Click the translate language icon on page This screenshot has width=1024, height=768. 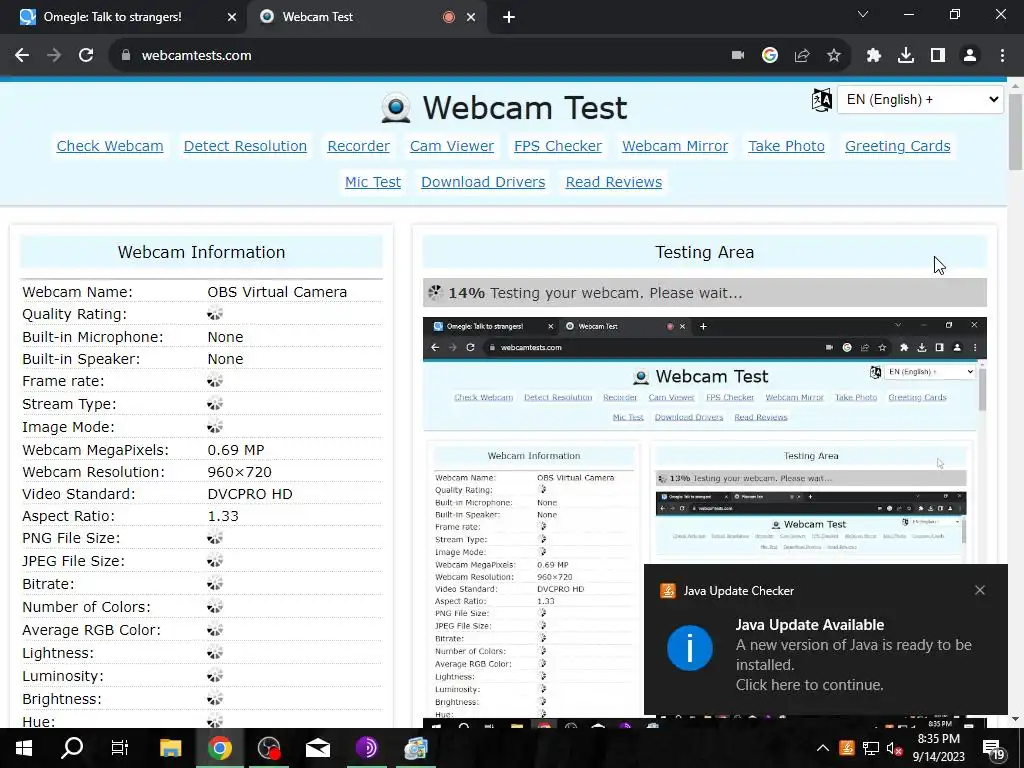click(x=822, y=100)
